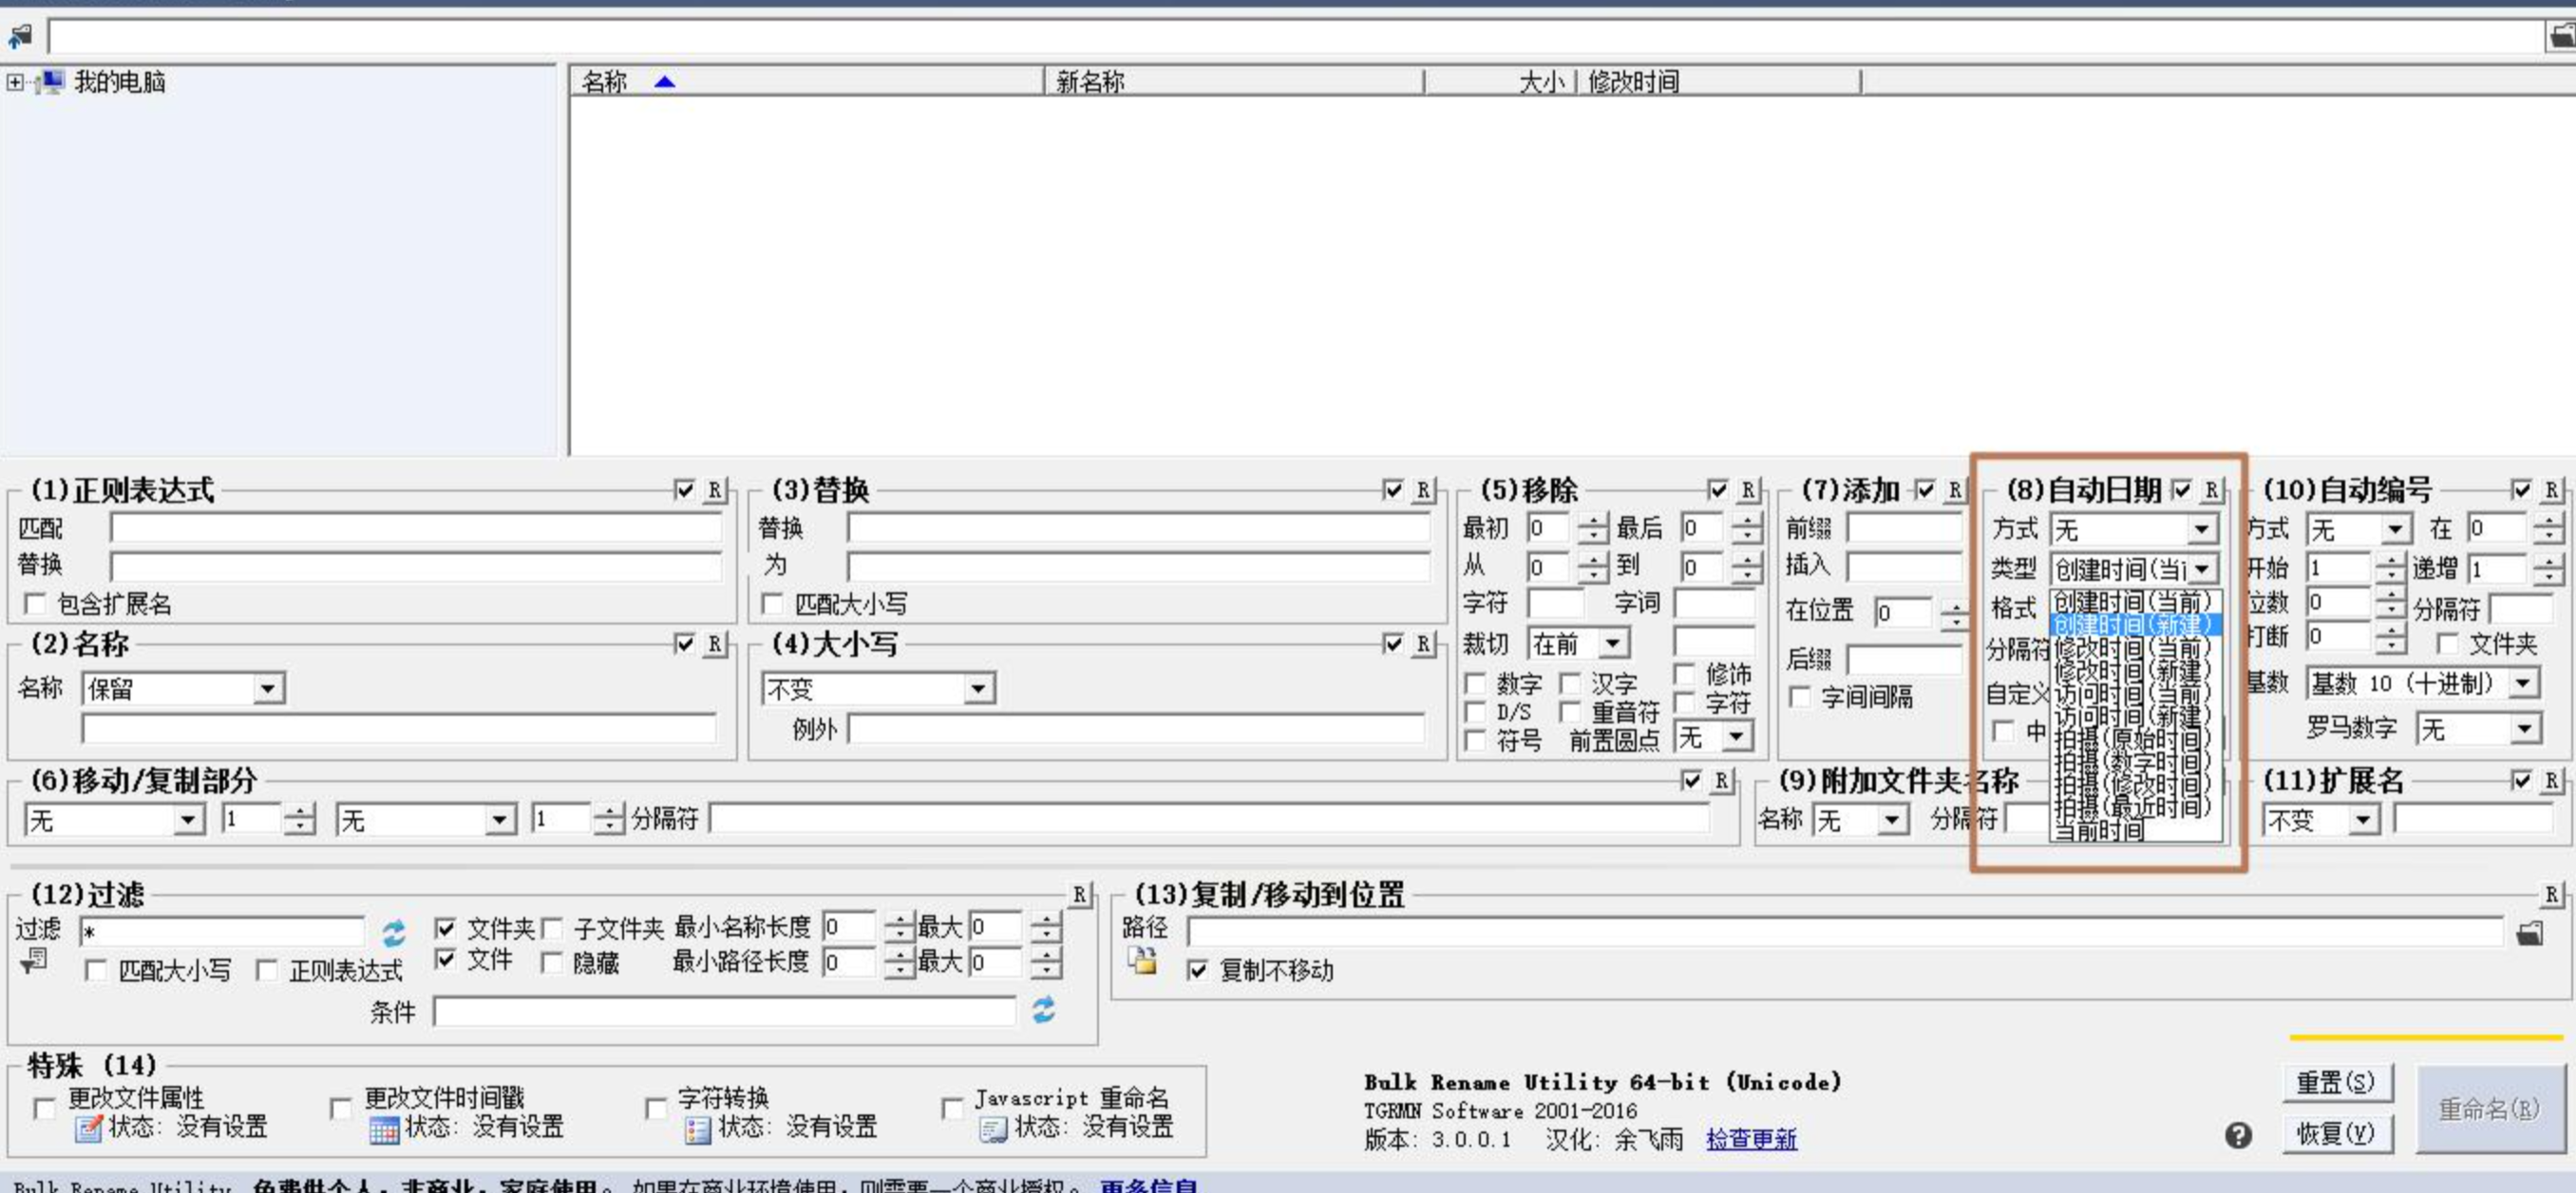
Task: Click the 名称 column header
Action: 605,82
